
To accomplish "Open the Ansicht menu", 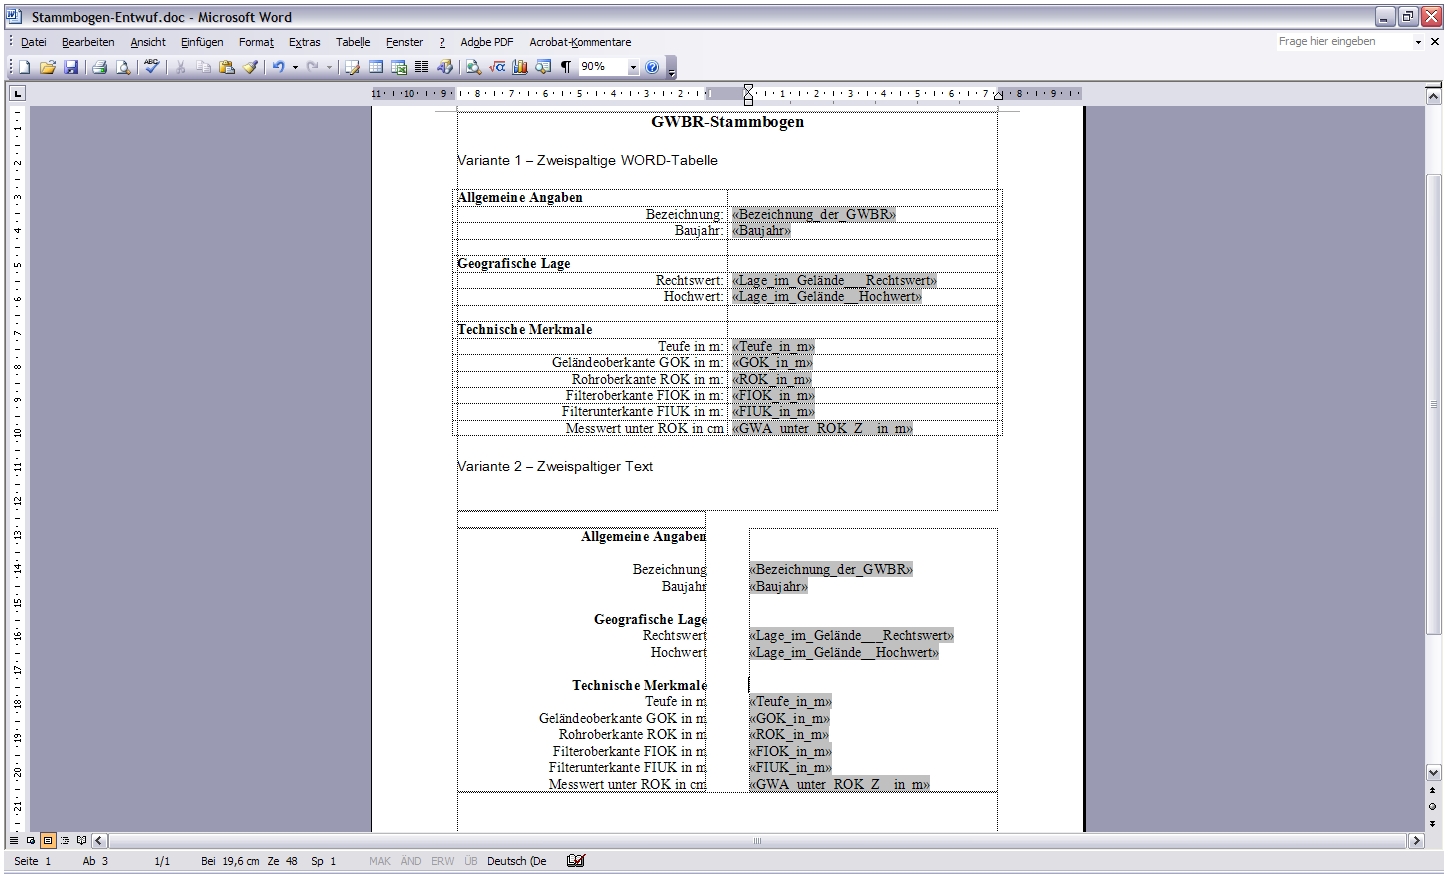I will pos(148,42).
